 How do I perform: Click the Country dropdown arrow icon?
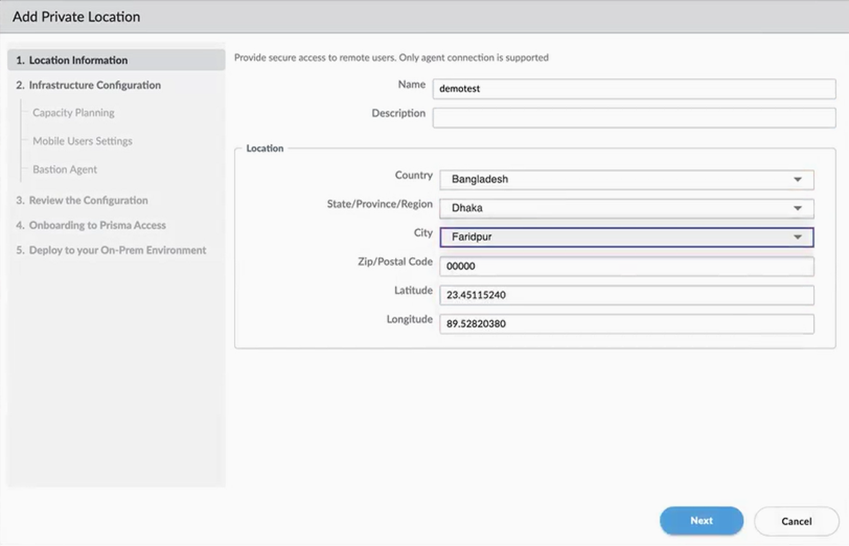pyautogui.click(x=797, y=180)
